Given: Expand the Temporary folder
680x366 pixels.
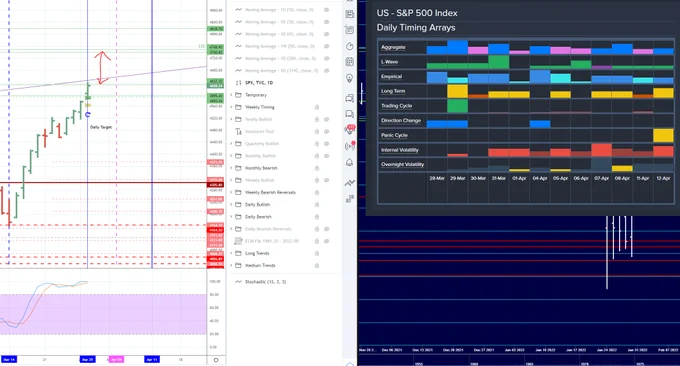Looking at the screenshot, I should 231,95.
